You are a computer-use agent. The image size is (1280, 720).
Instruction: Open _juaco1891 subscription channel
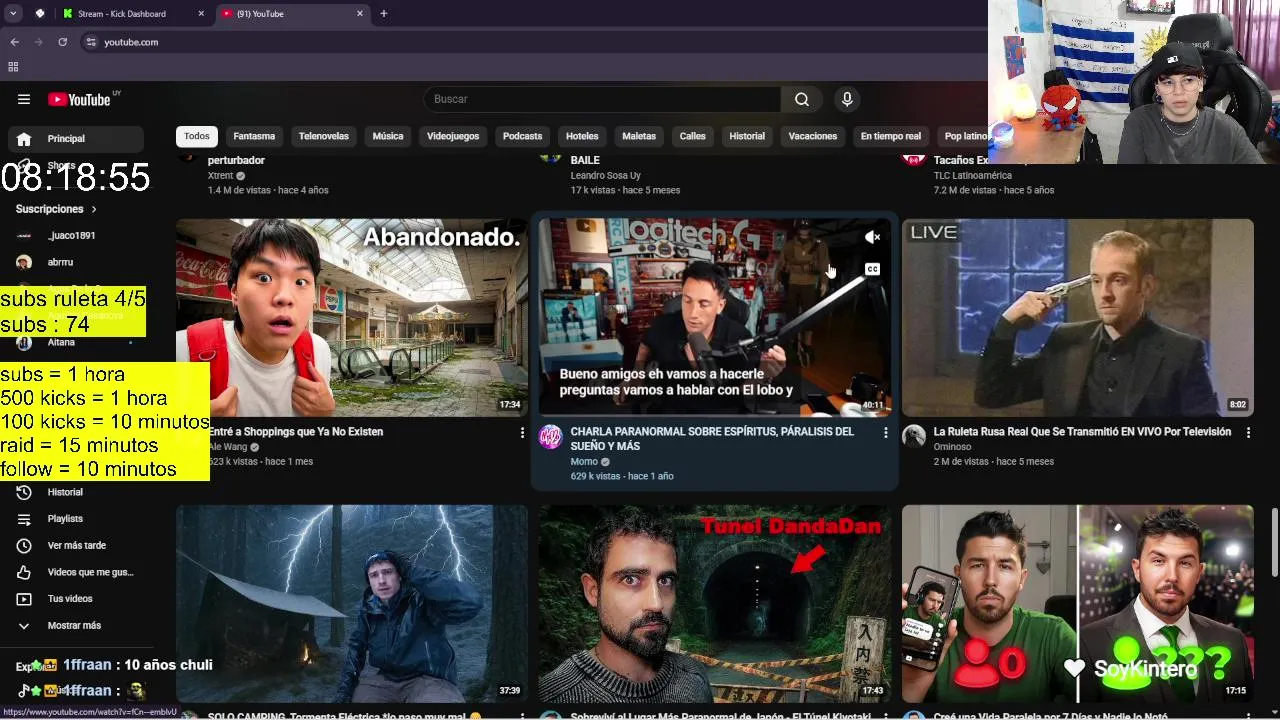click(x=76, y=236)
